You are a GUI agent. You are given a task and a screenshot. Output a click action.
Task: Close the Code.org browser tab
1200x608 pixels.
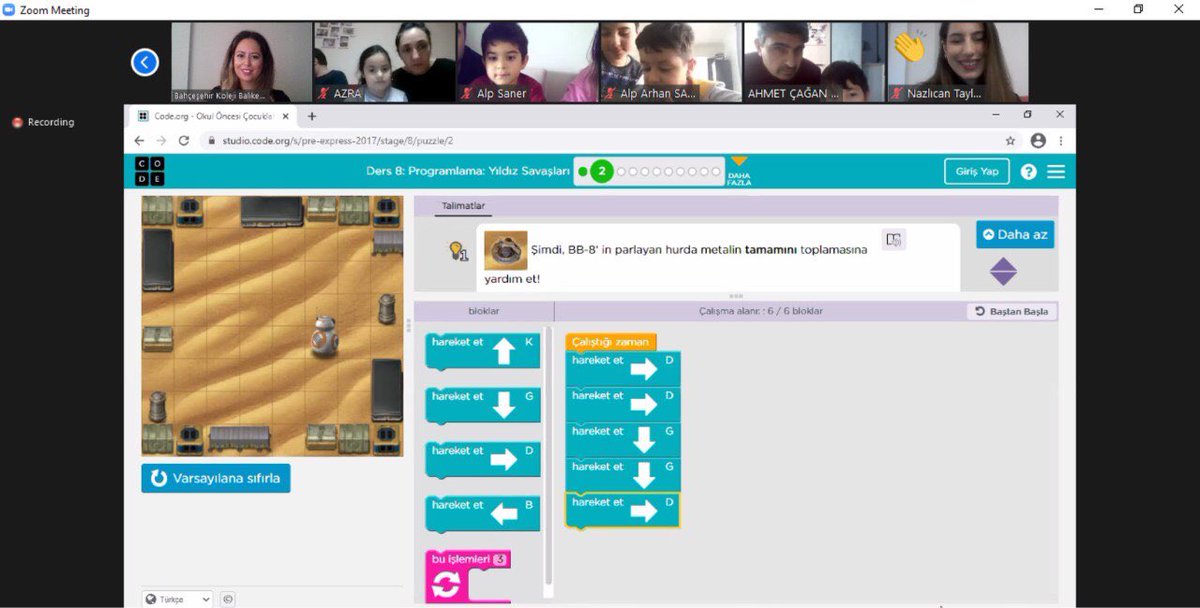click(x=286, y=116)
